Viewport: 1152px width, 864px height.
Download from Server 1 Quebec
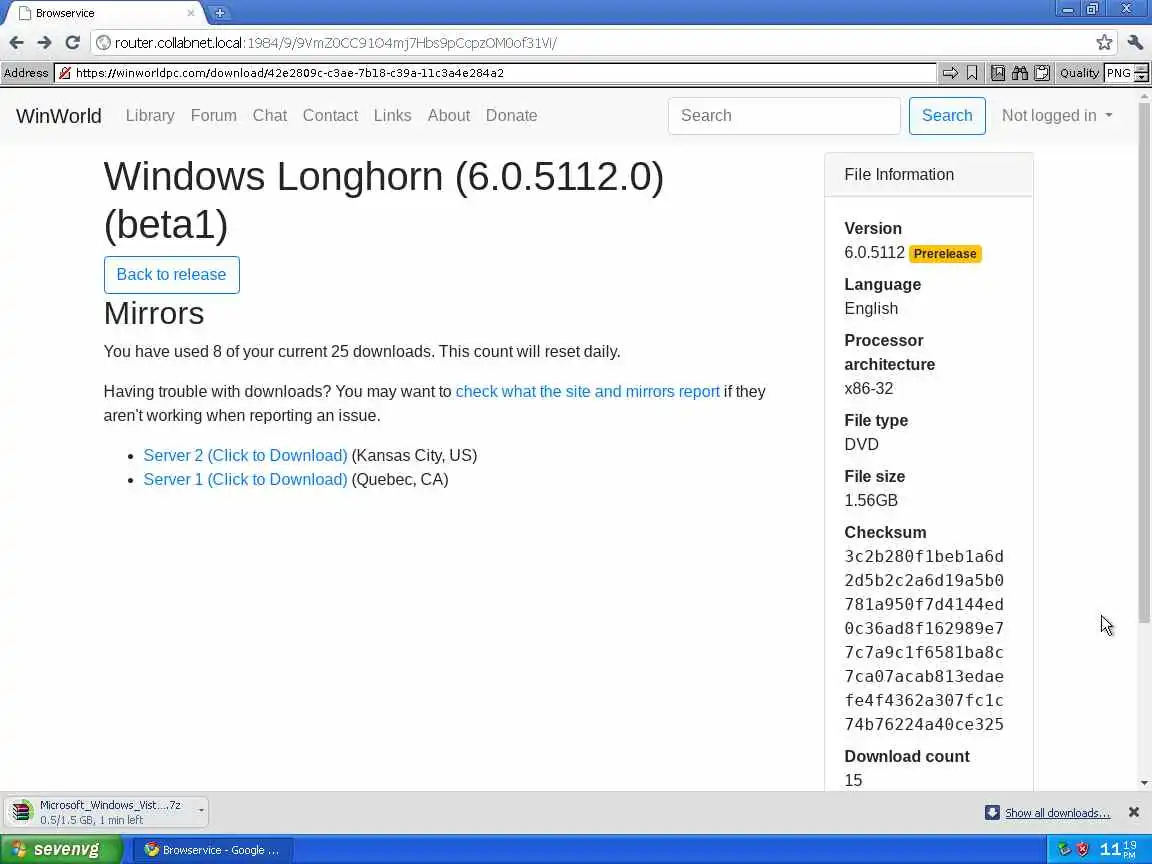coord(245,480)
